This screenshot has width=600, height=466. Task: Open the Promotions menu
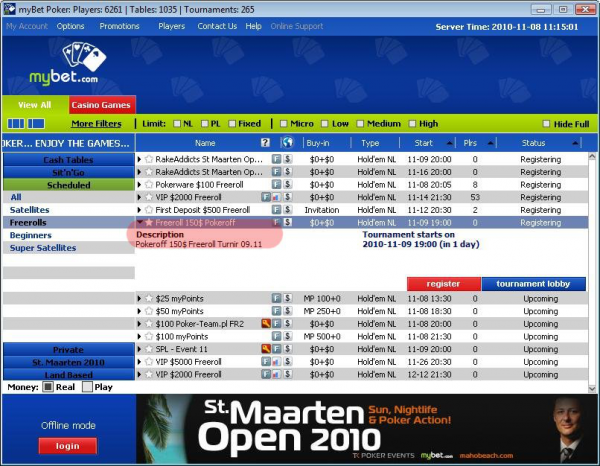pyautogui.click(x=119, y=26)
